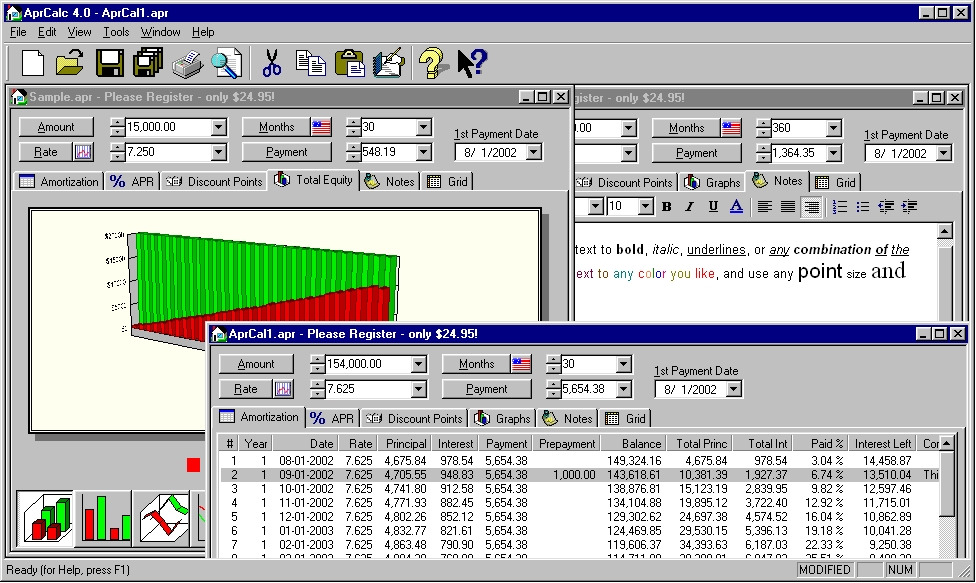Image resolution: width=976 pixels, height=583 pixels.
Task: Open Rate dropdown showing 7.625
Action: (419, 389)
